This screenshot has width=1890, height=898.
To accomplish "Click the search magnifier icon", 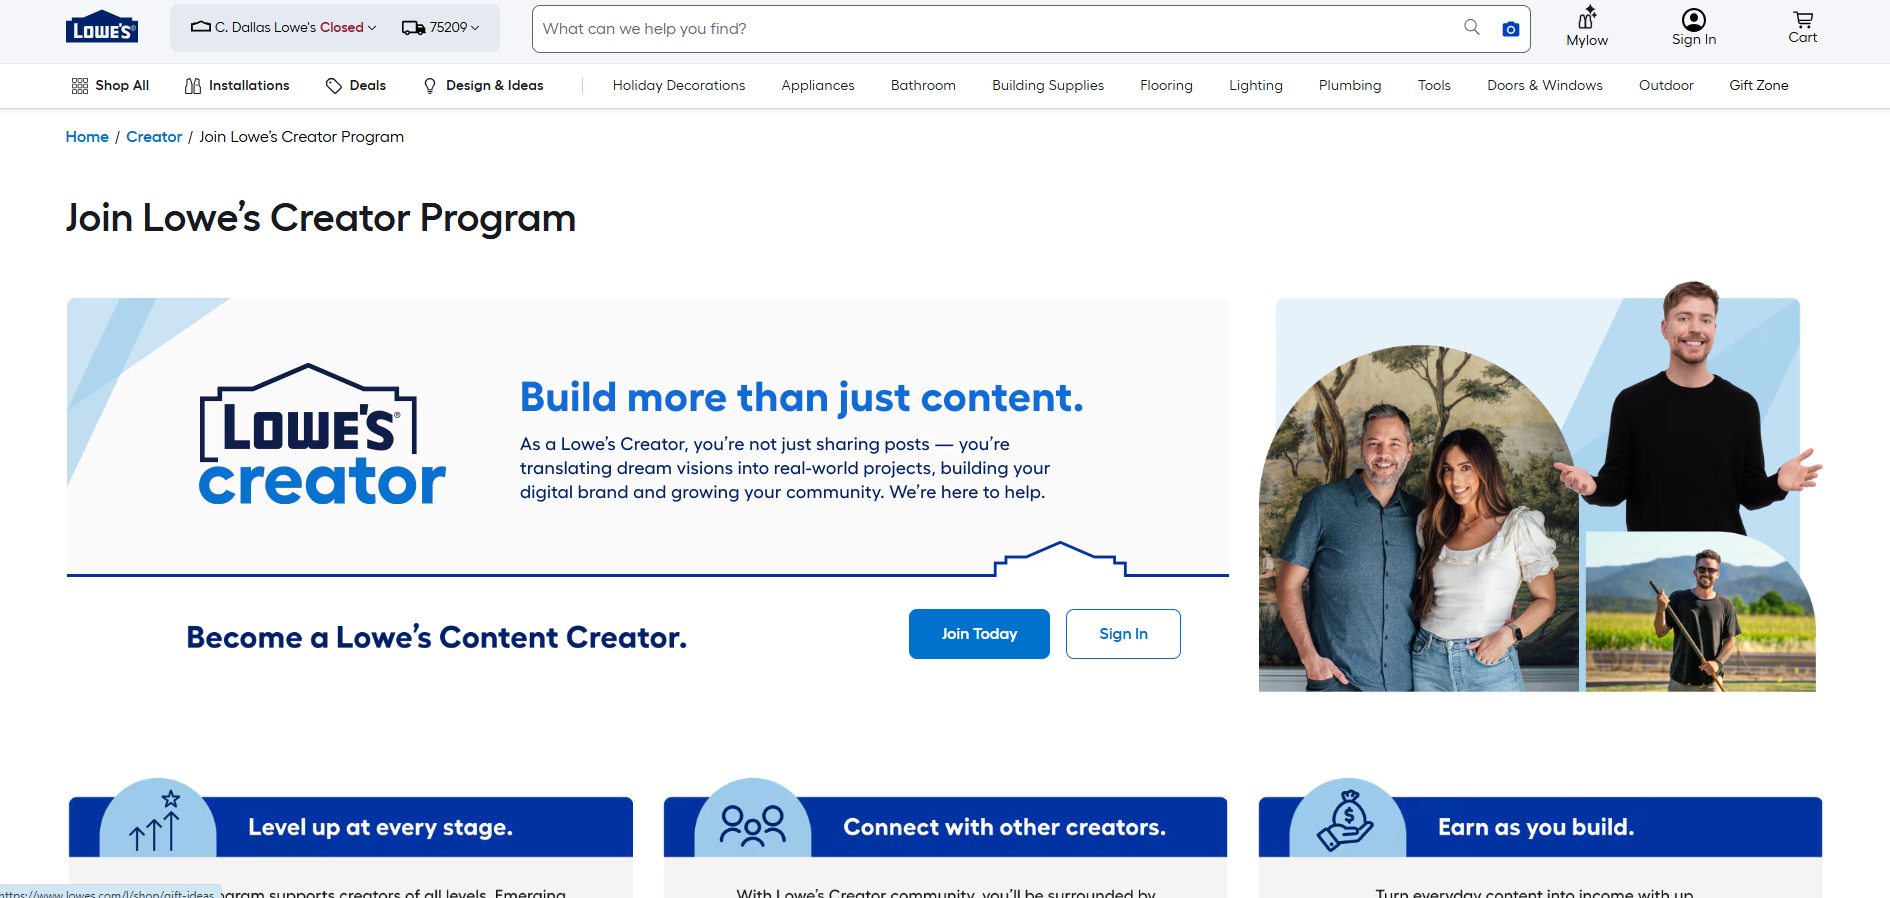I will click(1471, 28).
